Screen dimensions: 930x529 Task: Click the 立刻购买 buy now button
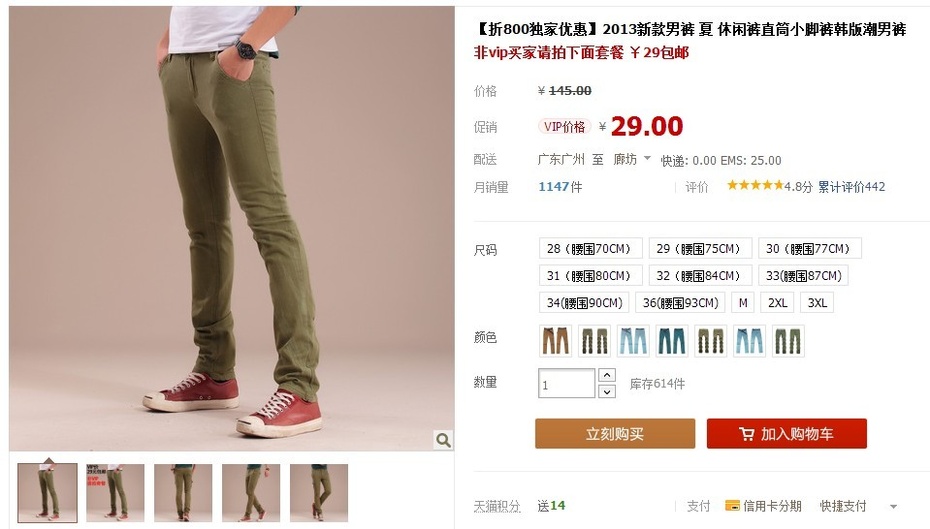click(x=615, y=434)
